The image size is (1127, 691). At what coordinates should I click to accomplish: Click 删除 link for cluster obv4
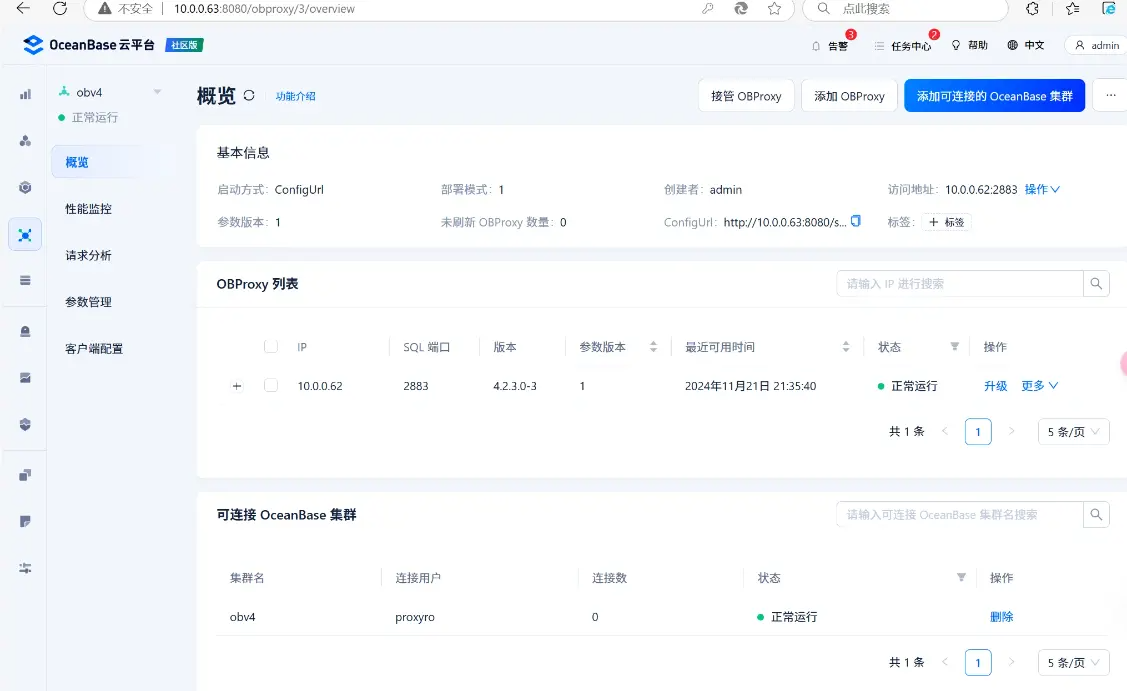click(x=1001, y=617)
